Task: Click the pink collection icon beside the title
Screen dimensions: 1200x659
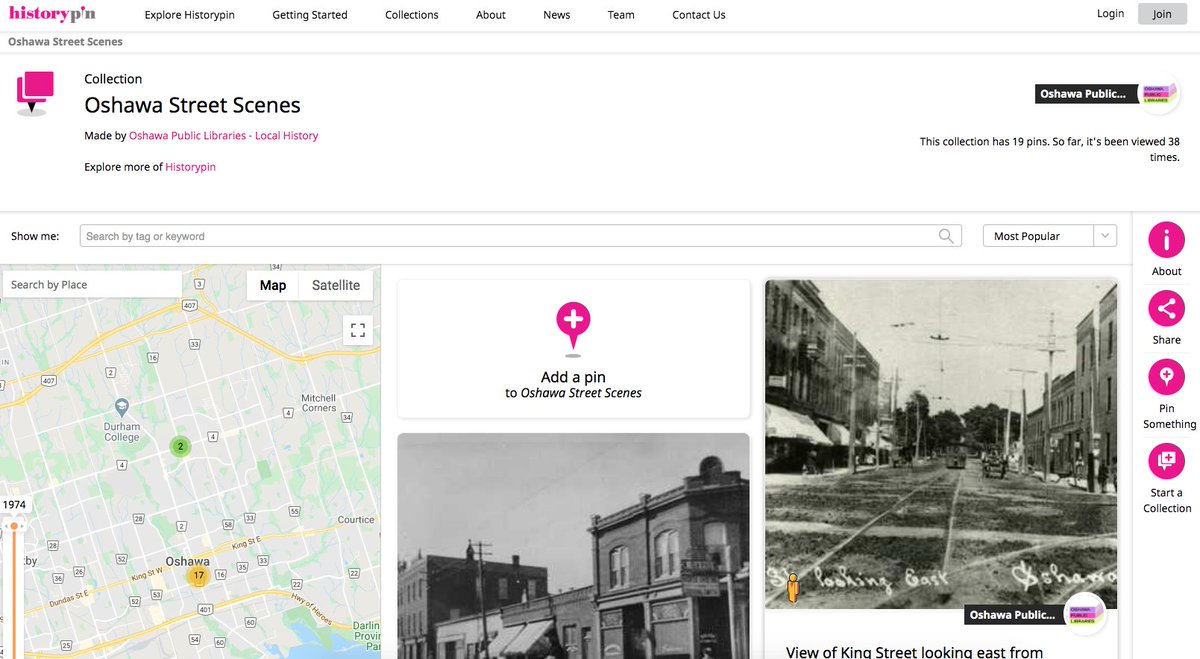Action: [x=34, y=93]
